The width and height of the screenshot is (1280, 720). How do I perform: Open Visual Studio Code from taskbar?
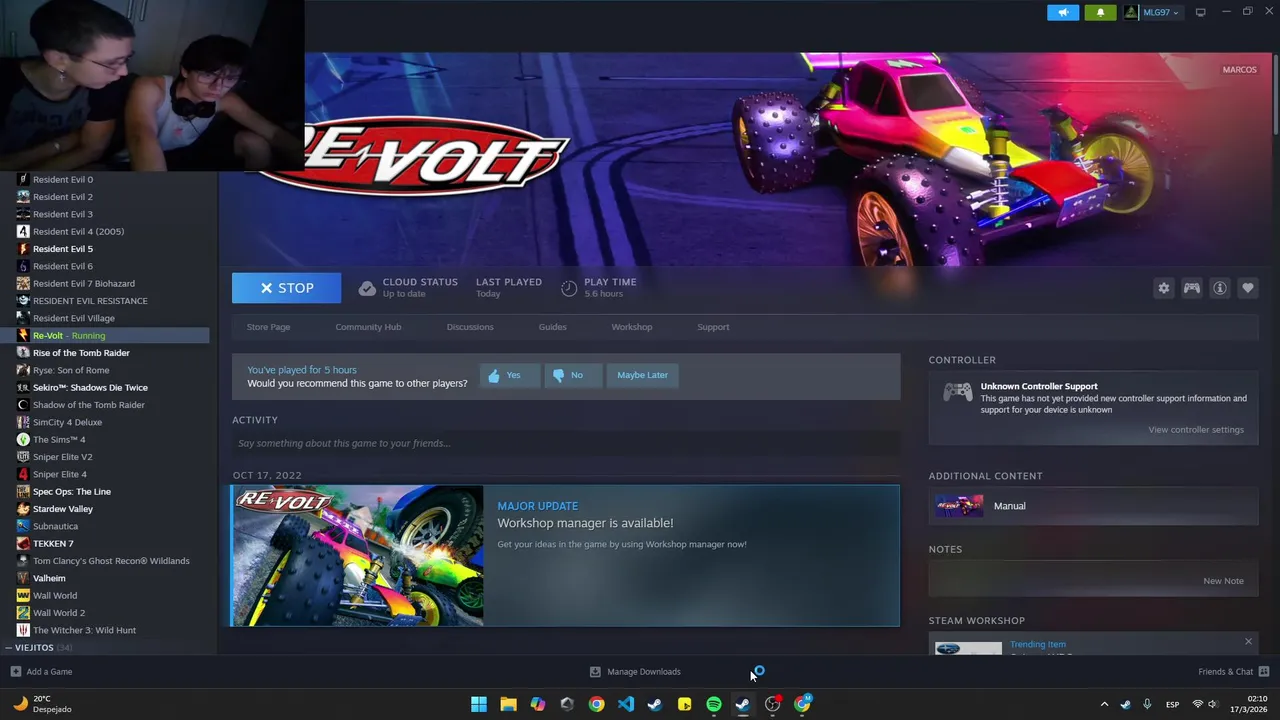pos(625,704)
